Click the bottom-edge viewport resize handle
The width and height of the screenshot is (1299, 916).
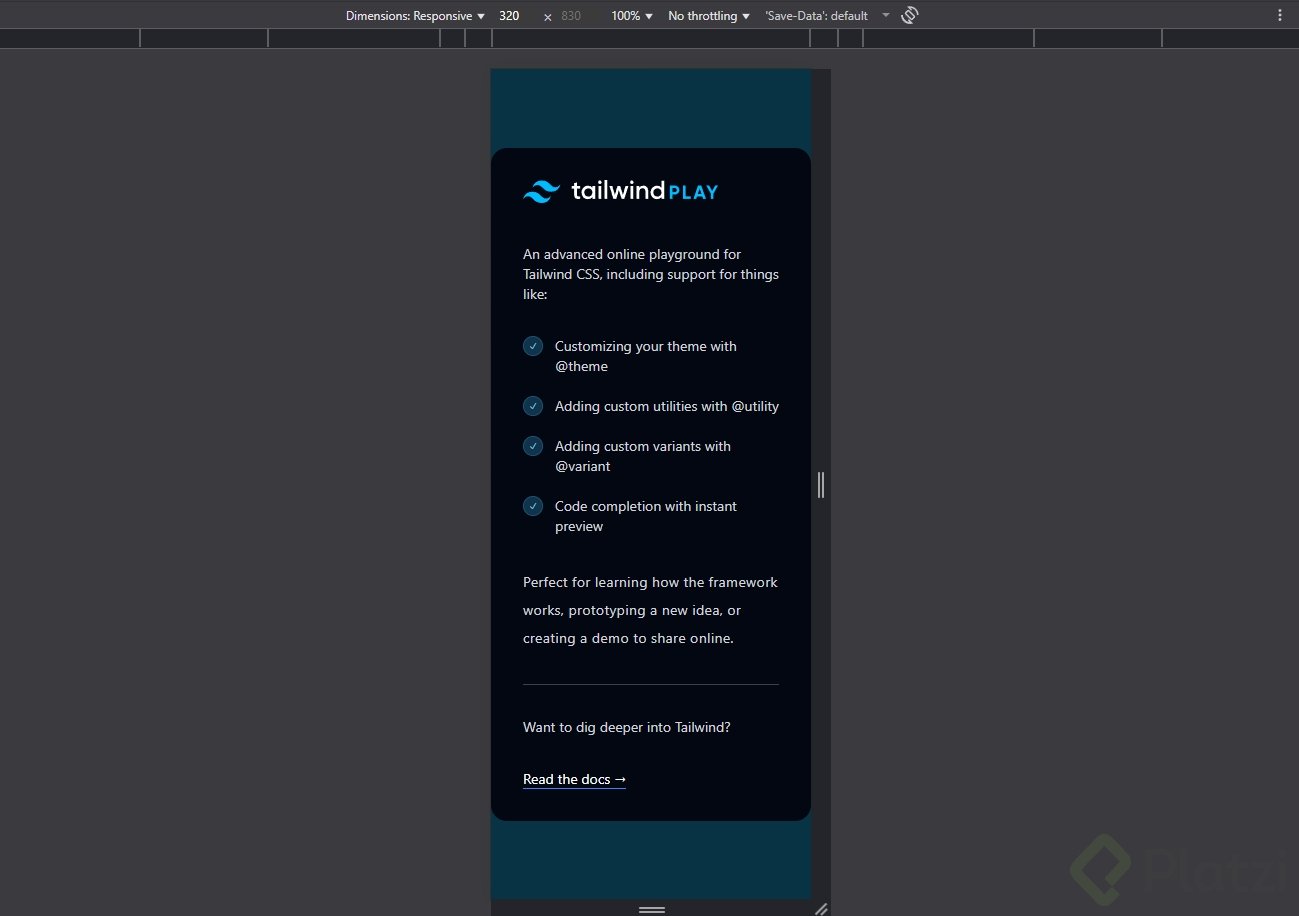[652, 909]
